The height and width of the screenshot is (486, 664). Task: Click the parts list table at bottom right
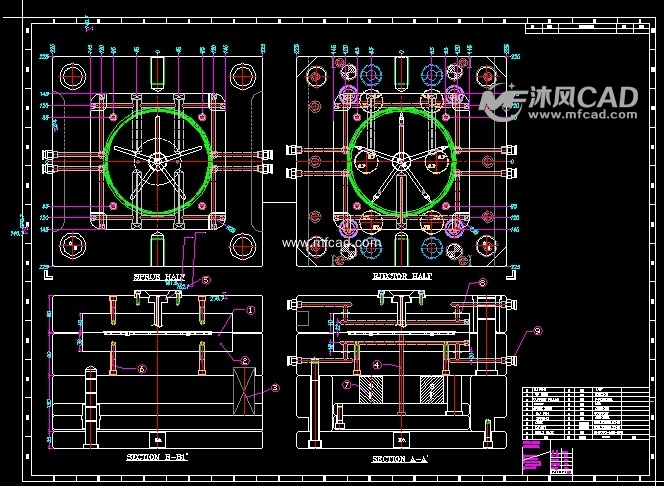pos(585,413)
